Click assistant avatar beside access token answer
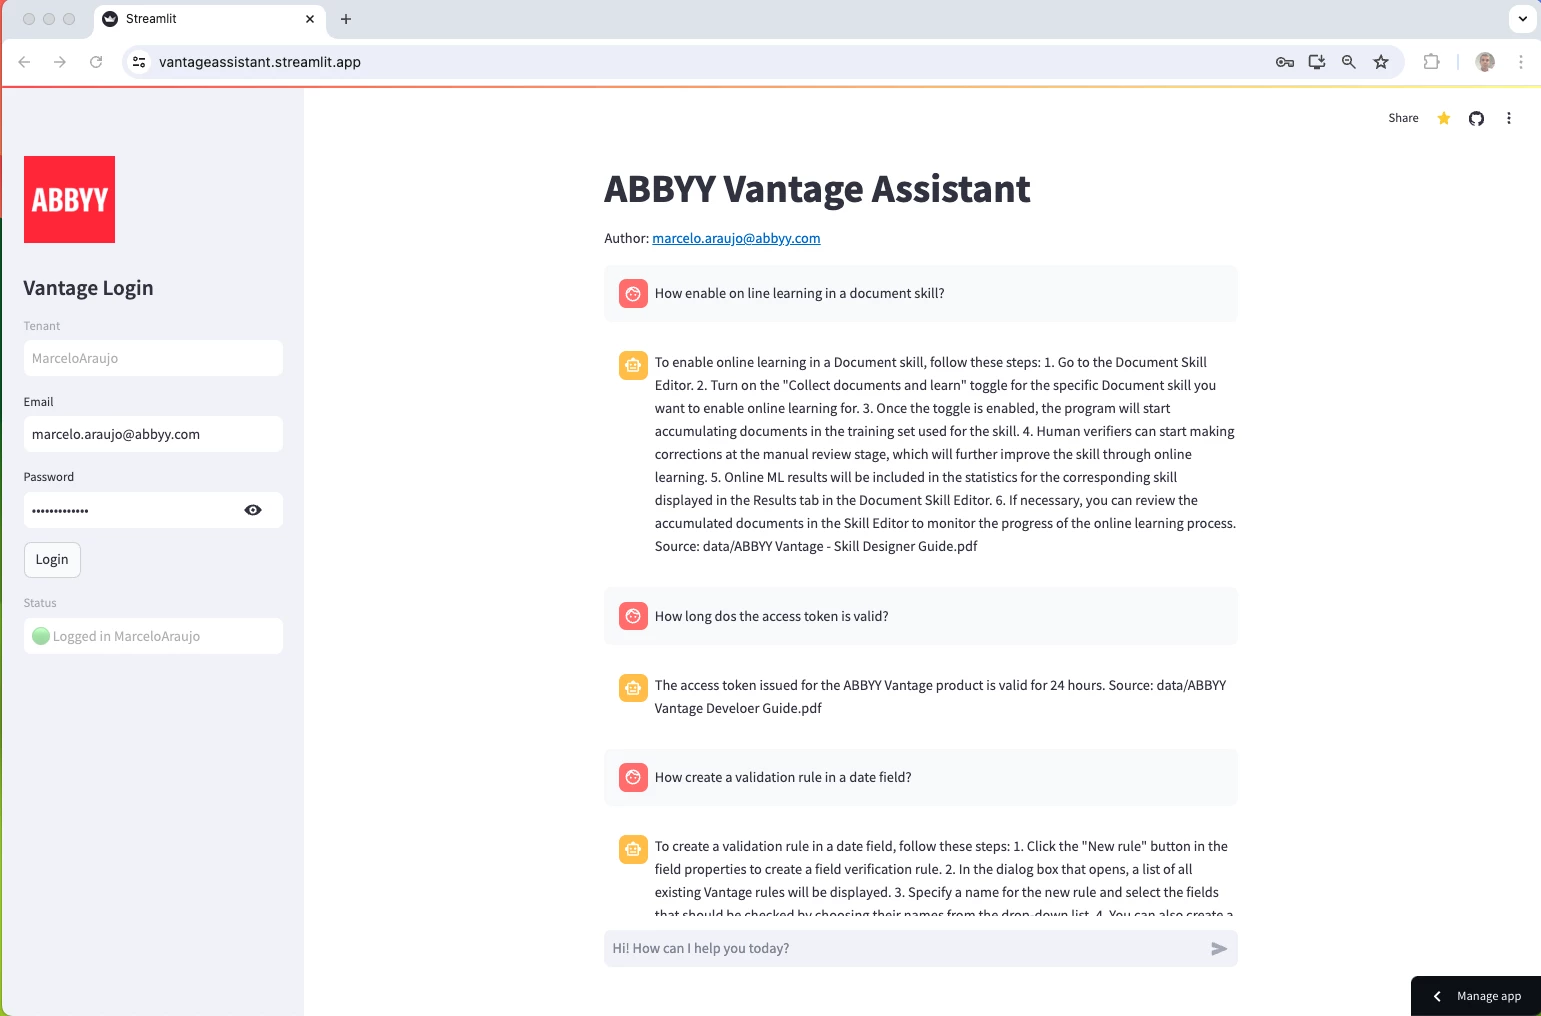The height and width of the screenshot is (1016, 1541). point(633,688)
